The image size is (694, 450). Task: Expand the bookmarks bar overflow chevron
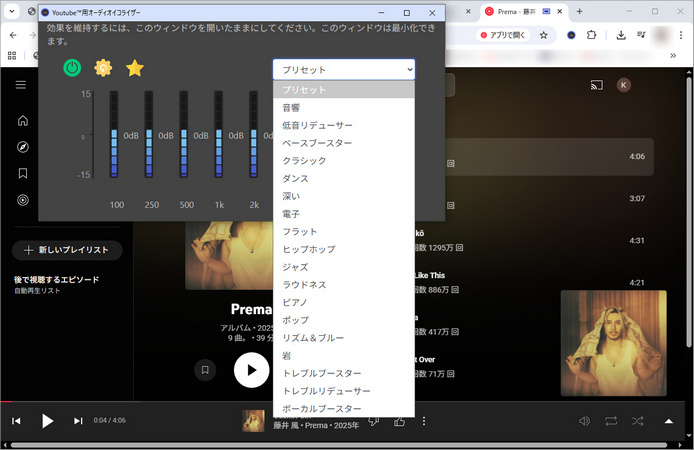673,56
